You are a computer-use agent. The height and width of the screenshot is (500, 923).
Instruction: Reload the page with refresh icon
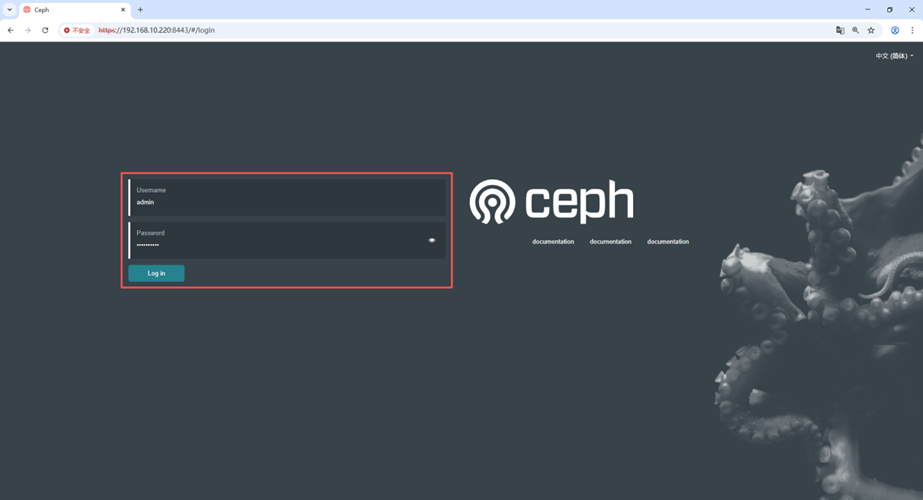[x=45, y=30]
